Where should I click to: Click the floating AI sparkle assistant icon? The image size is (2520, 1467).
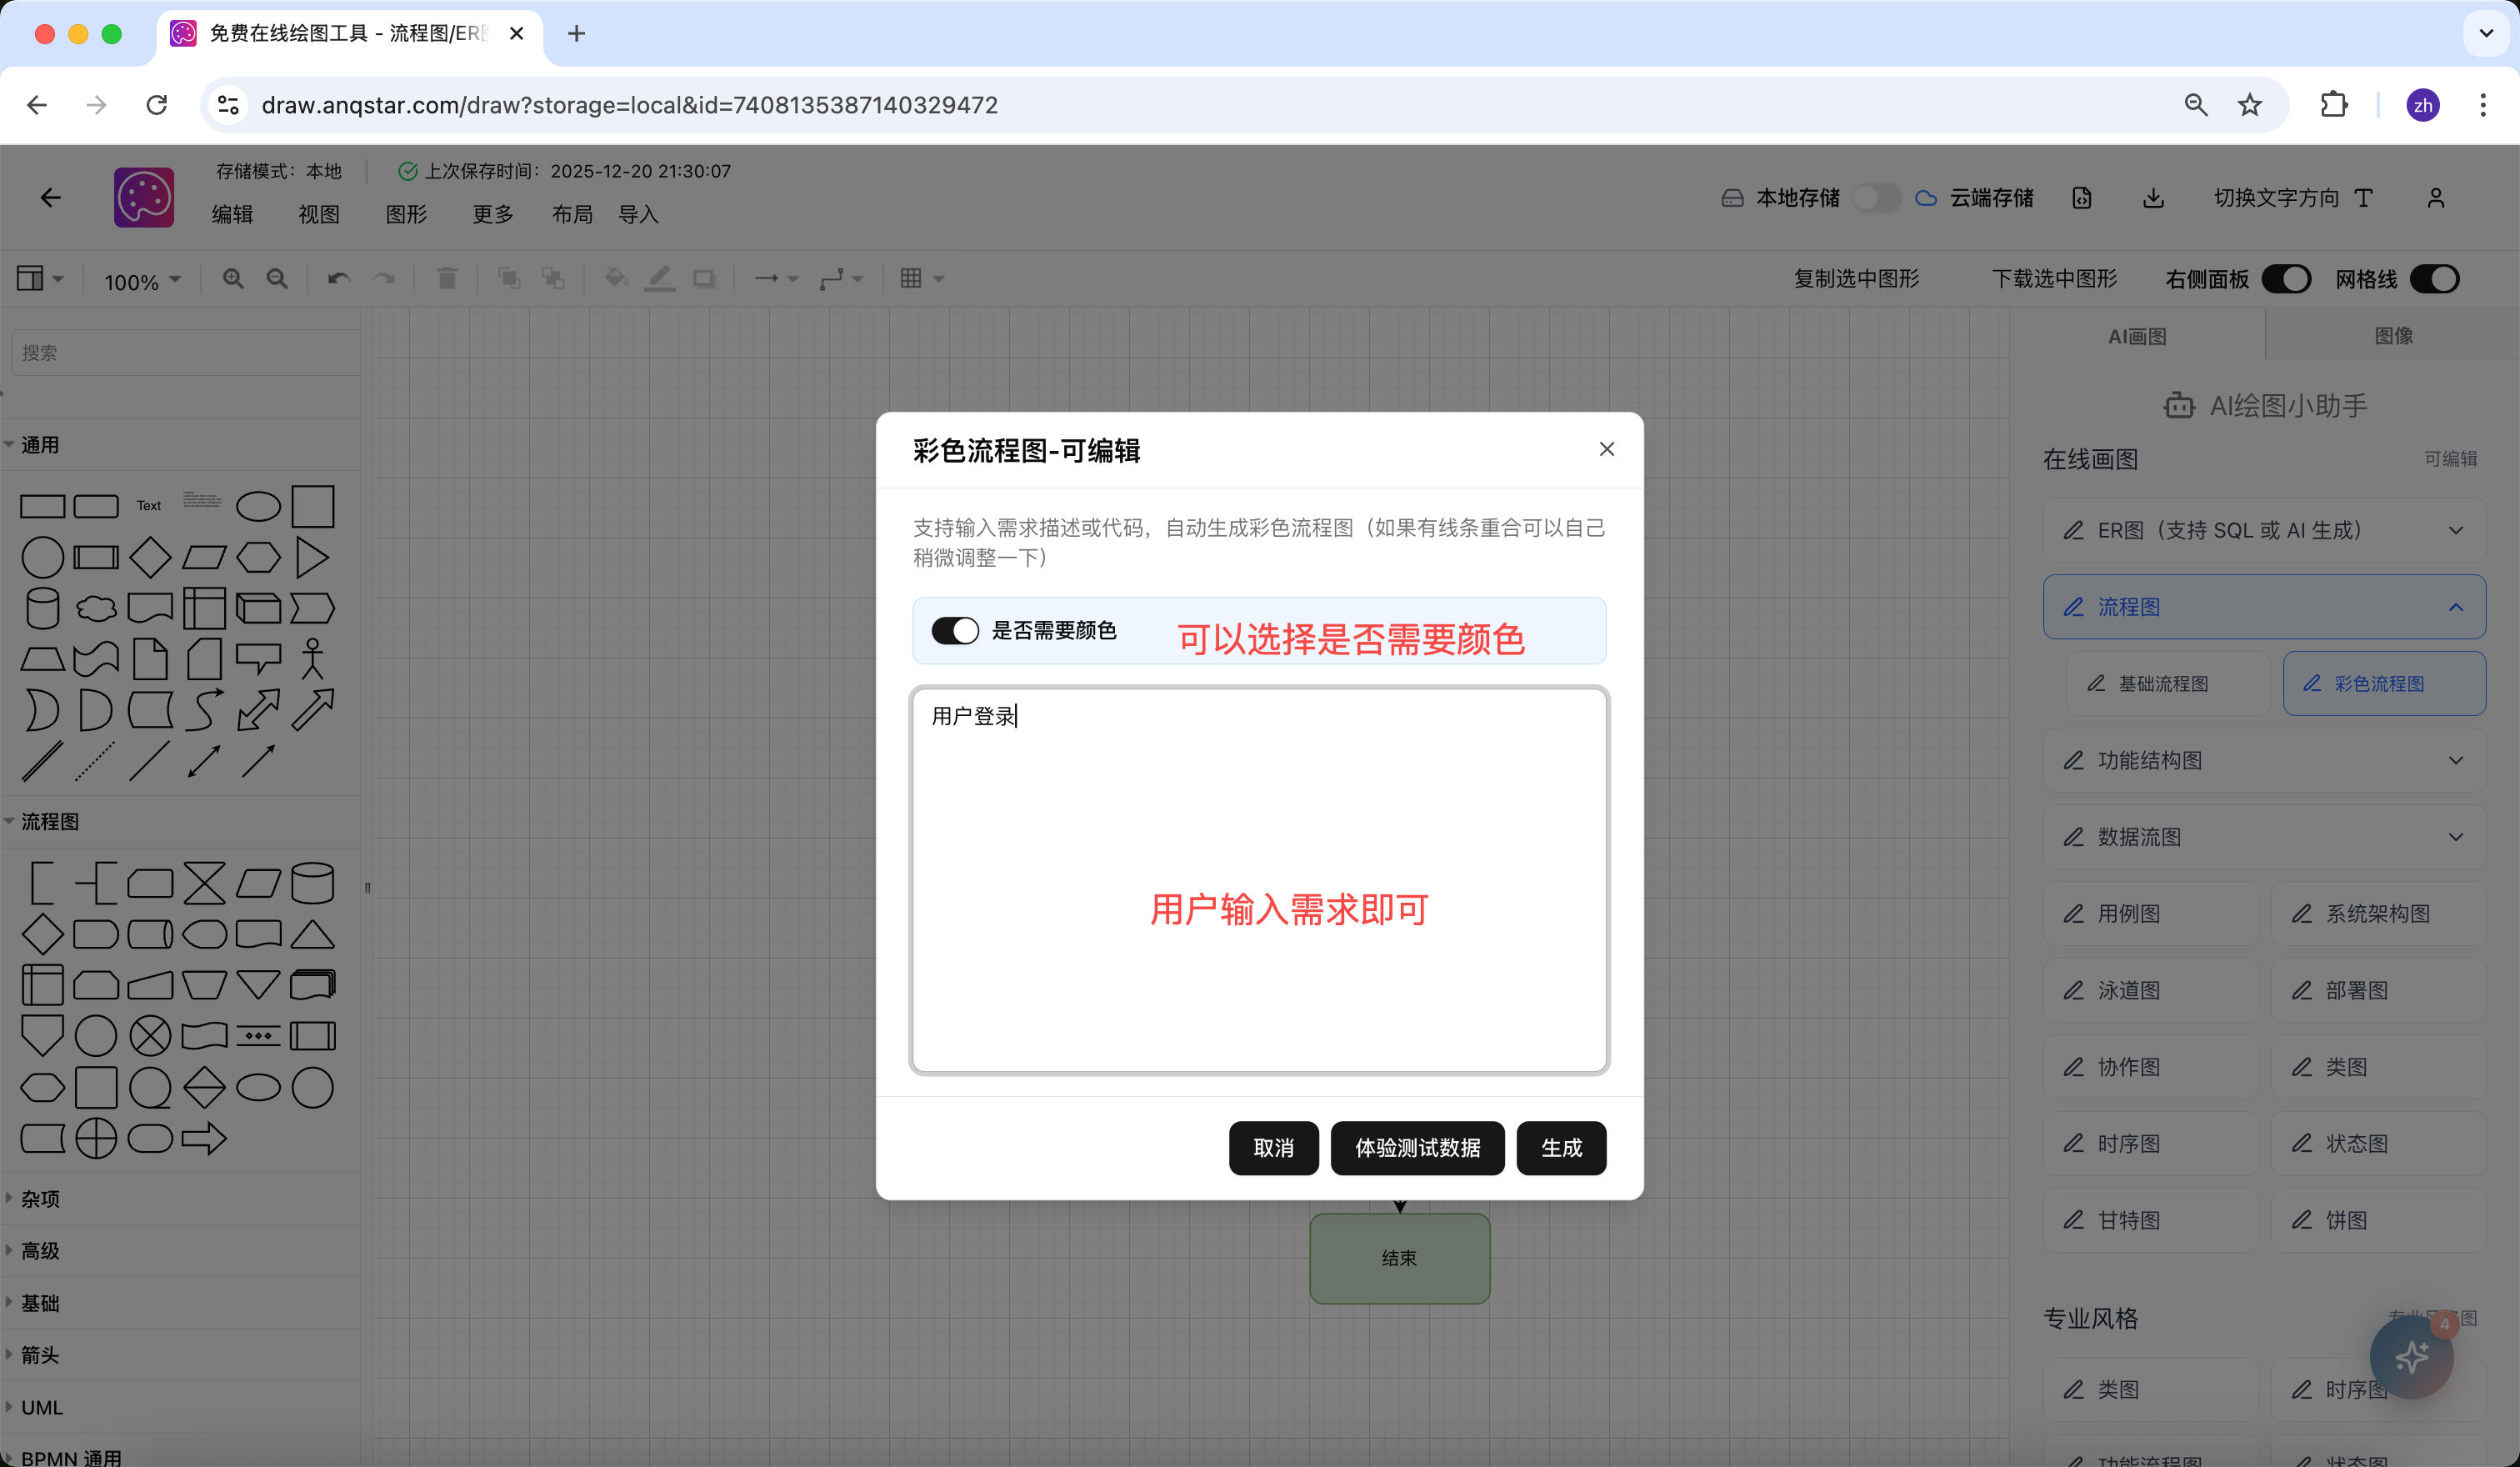[2411, 1357]
